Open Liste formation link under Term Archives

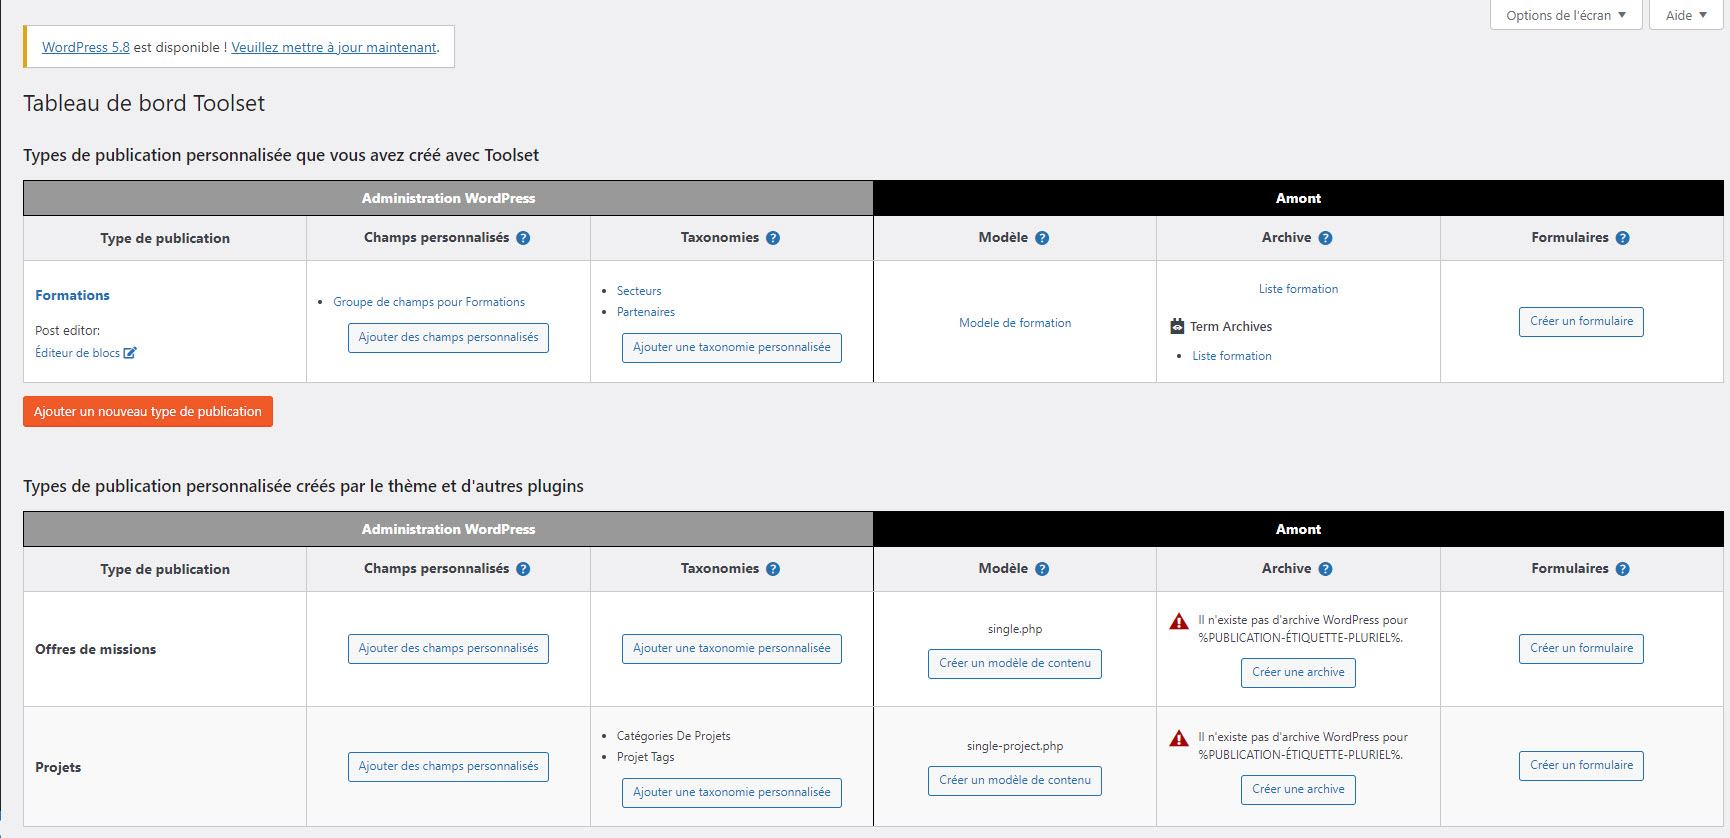[1232, 356]
